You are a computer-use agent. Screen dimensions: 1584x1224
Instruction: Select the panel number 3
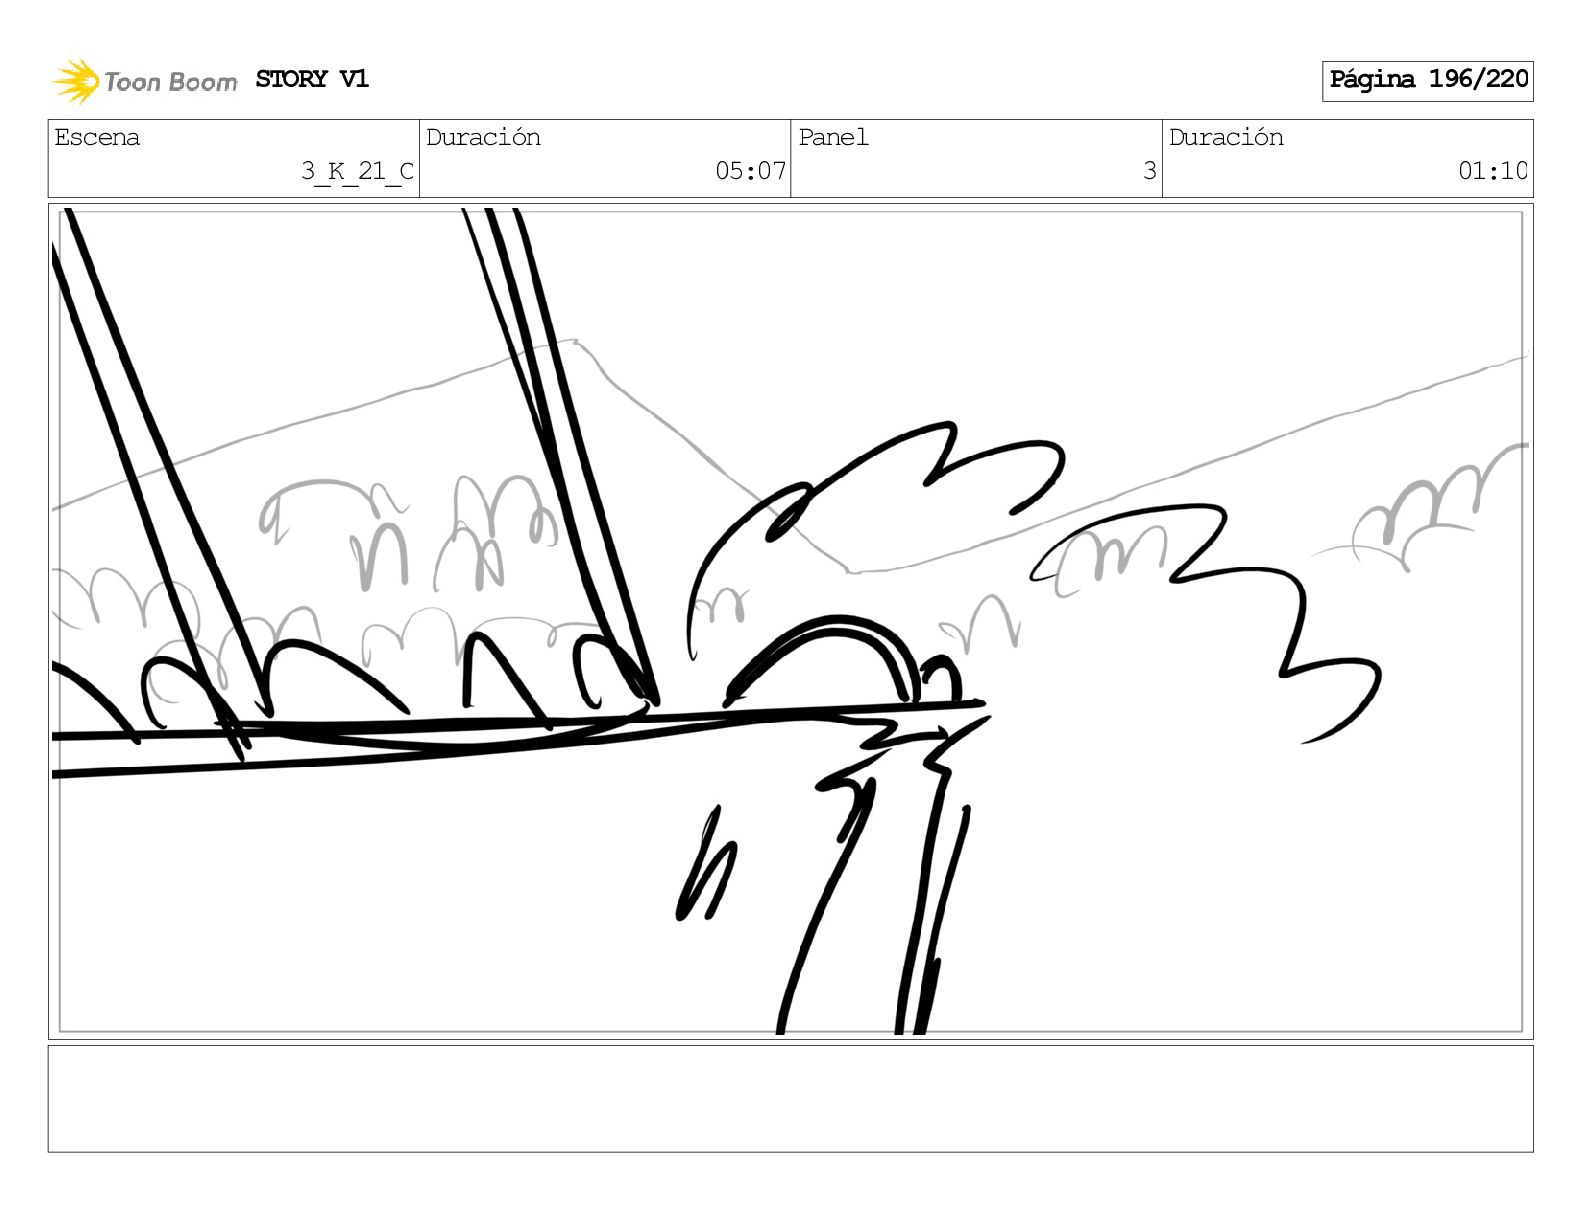pyautogui.click(x=1150, y=171)
